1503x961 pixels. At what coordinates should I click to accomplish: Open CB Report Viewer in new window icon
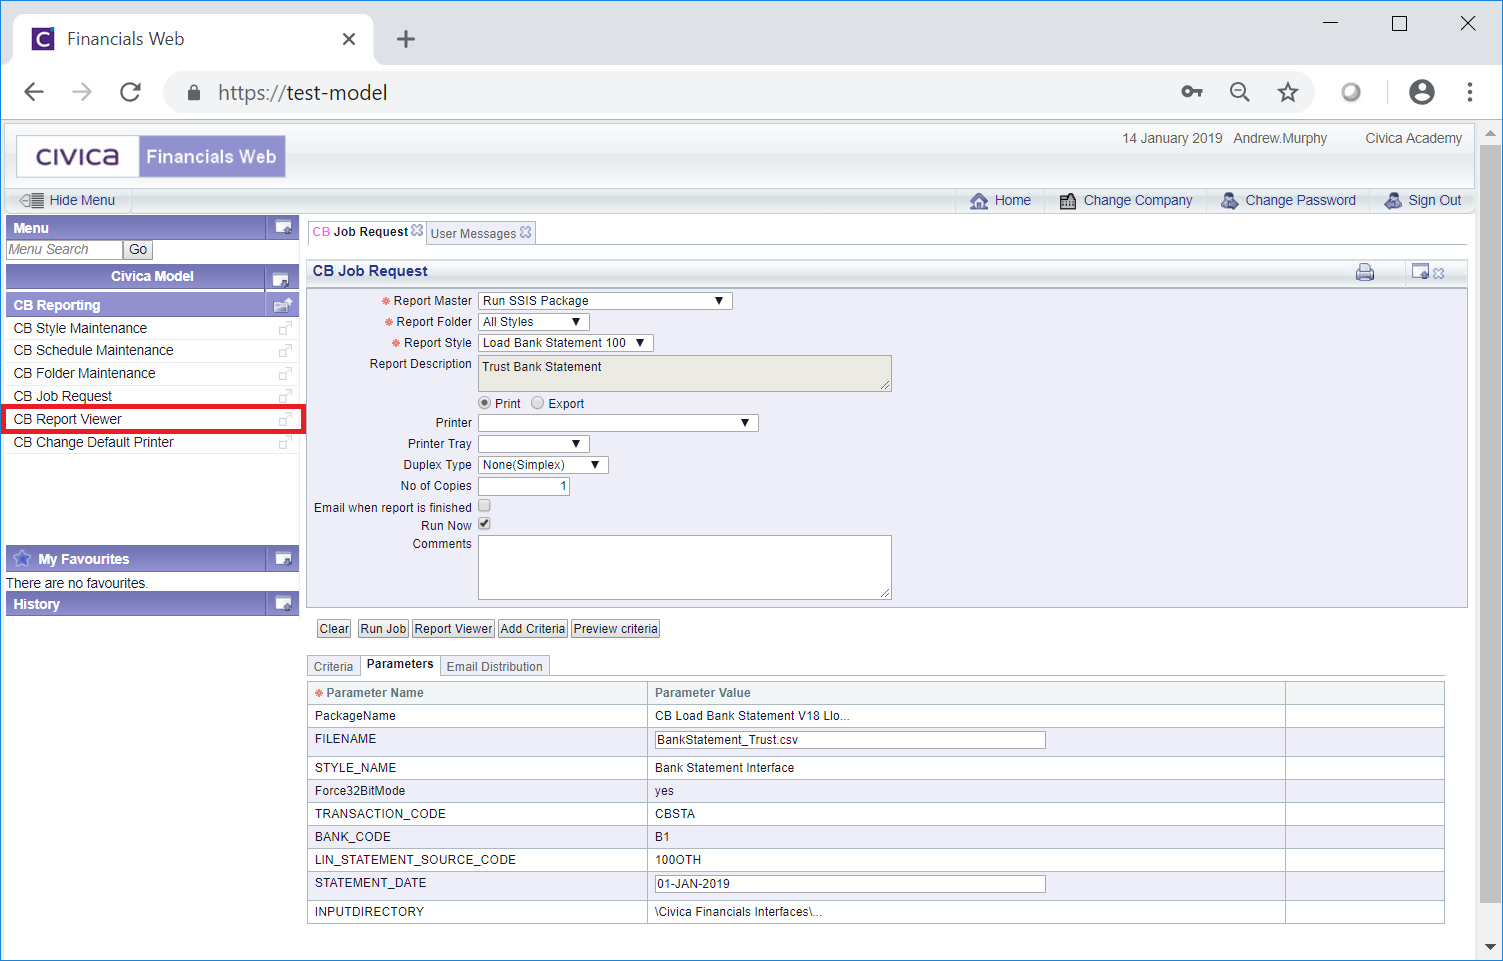(285, 419)
